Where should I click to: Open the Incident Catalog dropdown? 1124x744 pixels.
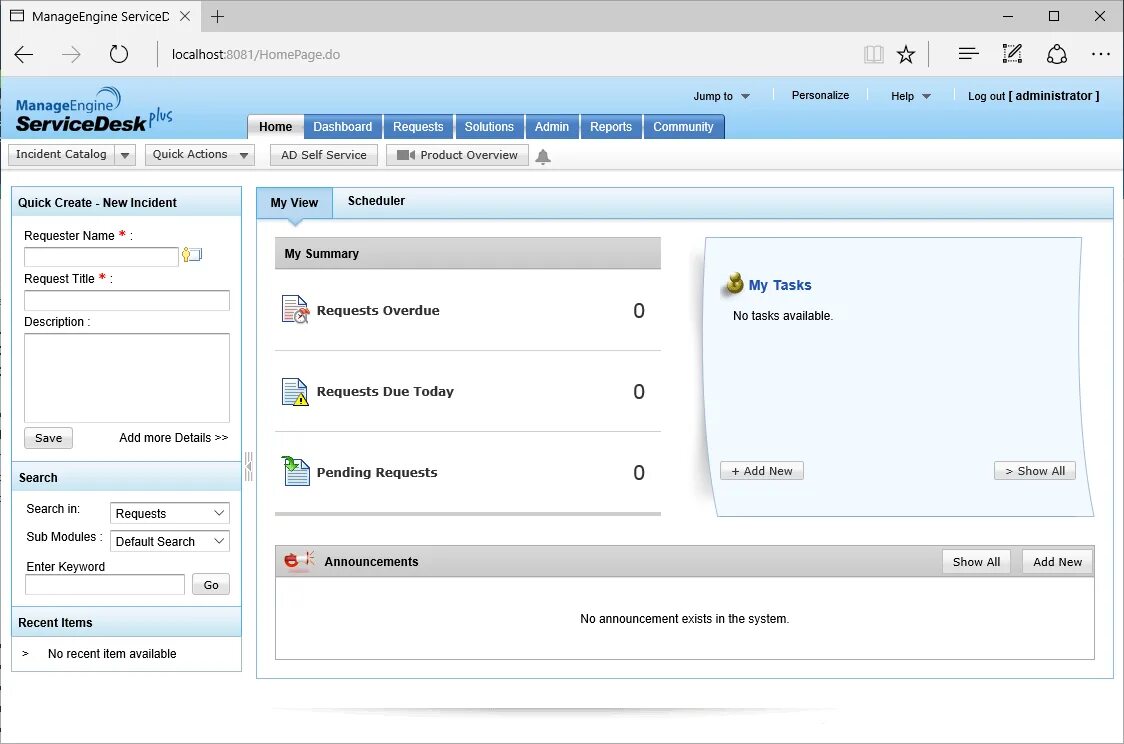point(124,155)
